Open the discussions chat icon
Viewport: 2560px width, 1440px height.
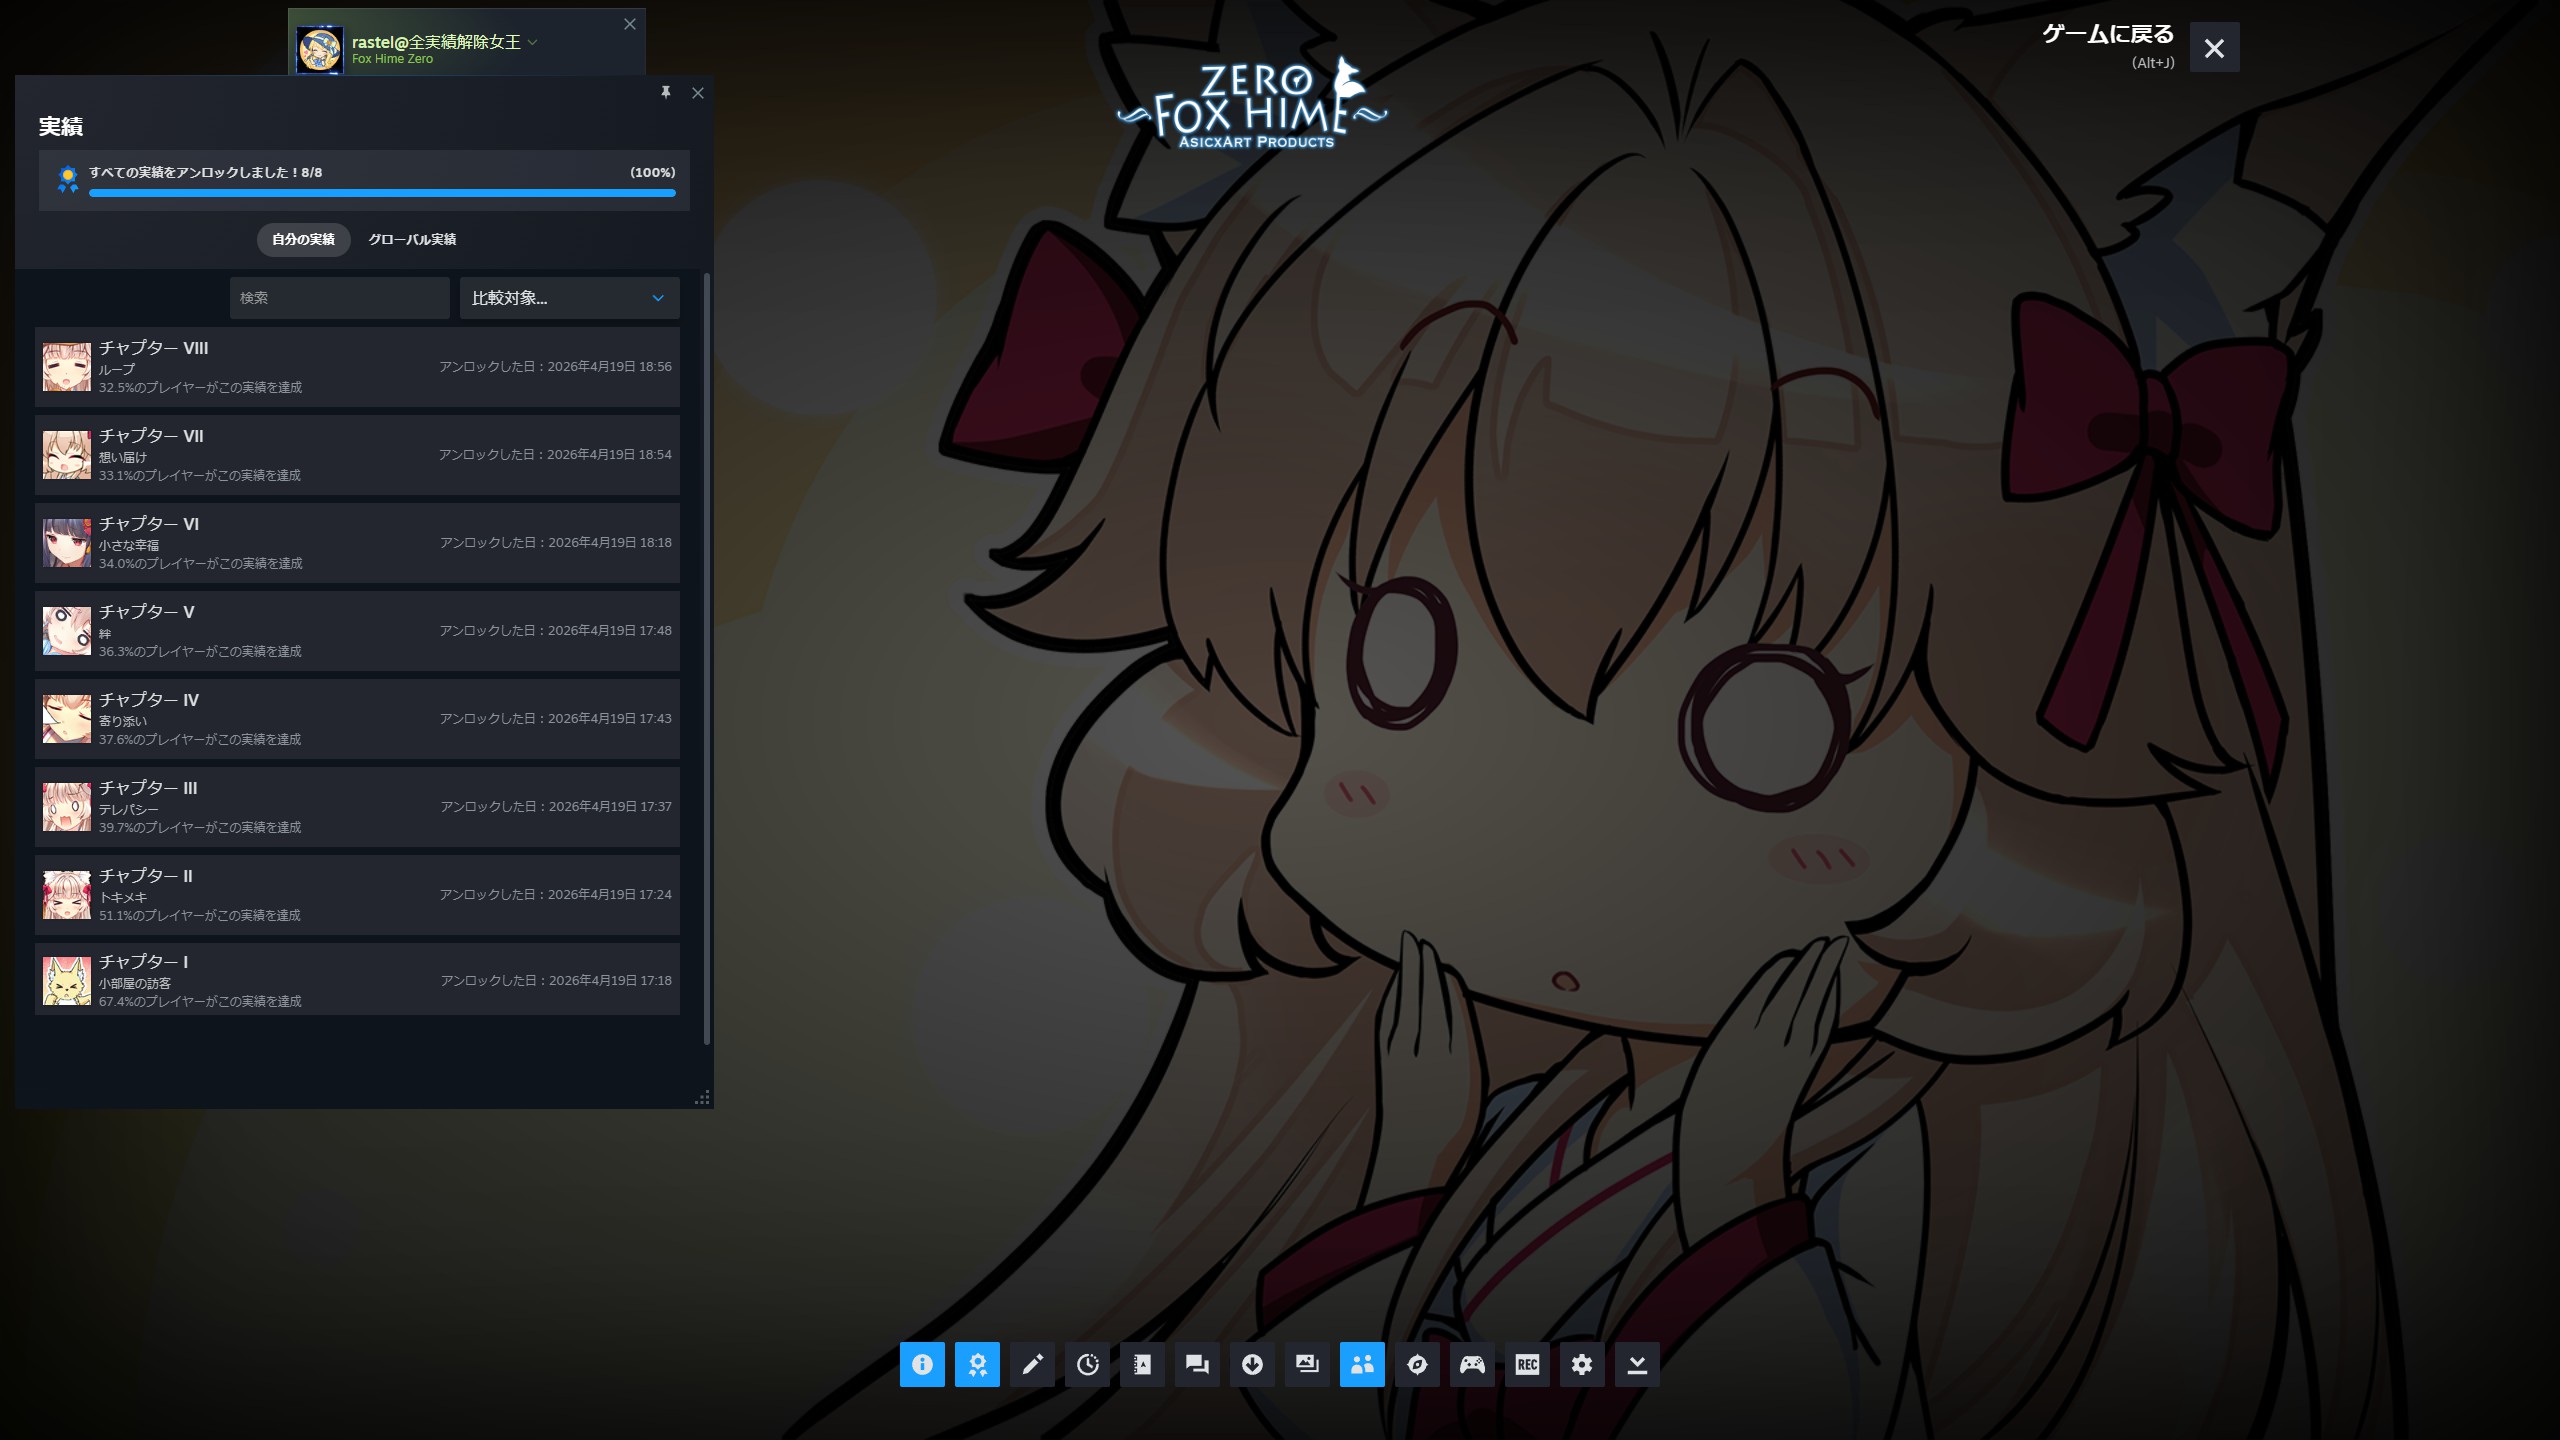1197,1364
